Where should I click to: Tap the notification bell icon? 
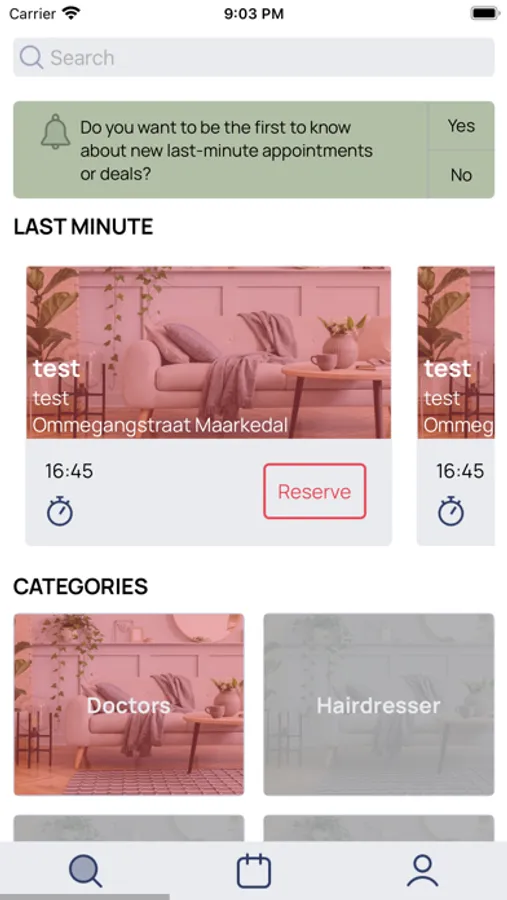tap(56, 131)
